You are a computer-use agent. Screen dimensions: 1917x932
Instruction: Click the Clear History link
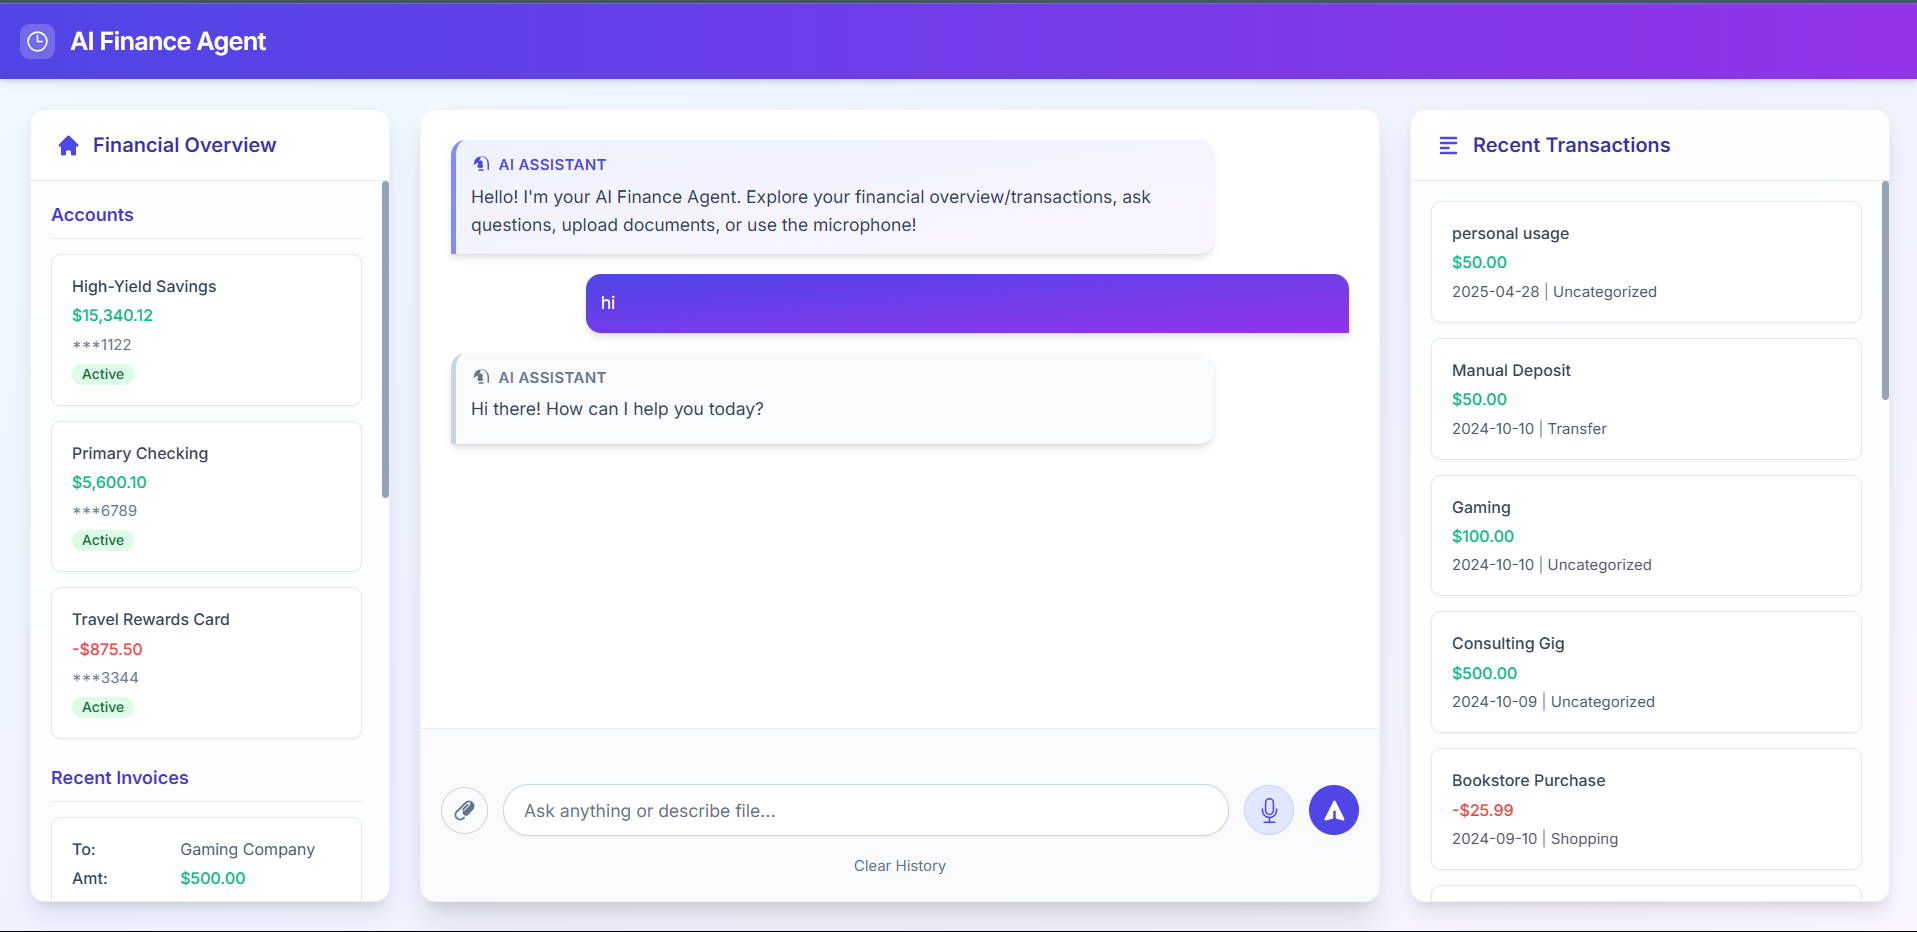pos(899,866)
